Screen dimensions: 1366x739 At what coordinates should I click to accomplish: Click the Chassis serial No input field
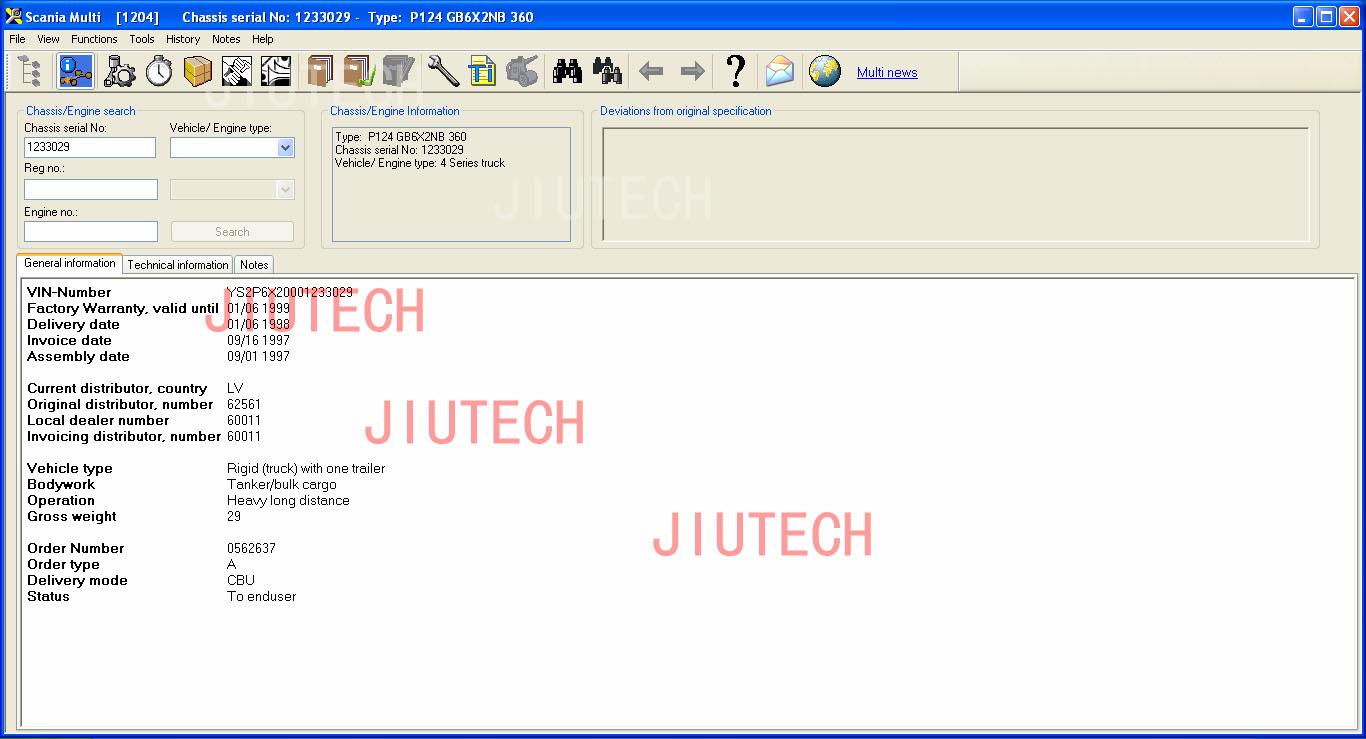tap(90, 147)
